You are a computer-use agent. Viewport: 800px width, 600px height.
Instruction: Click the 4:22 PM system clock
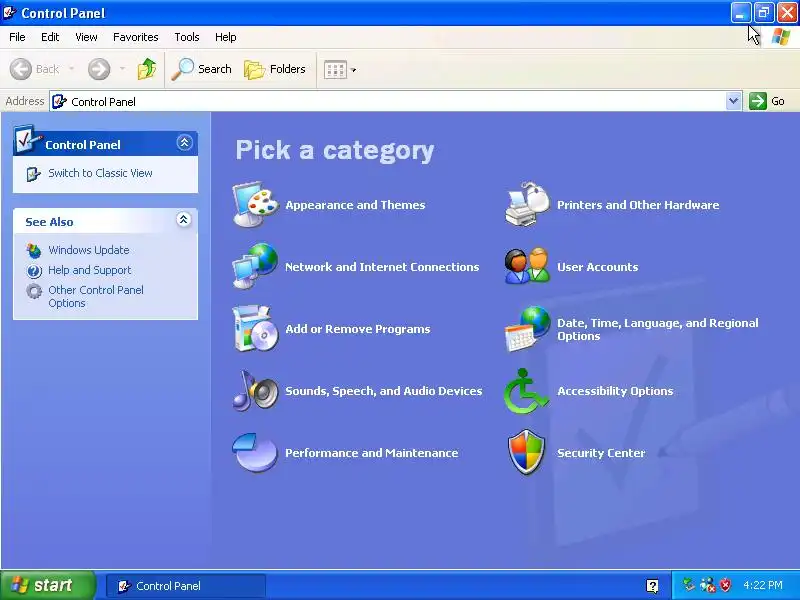tap(763, 585)
